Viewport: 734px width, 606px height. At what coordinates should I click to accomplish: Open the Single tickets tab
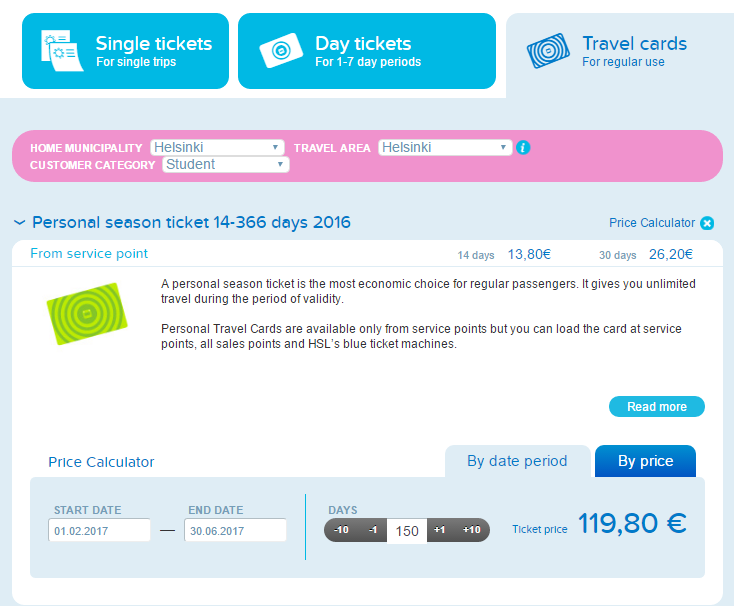point(125,51)
